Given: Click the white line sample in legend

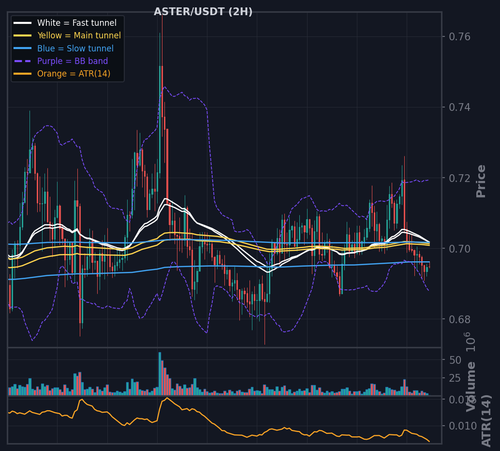Looking at the screenshot, I should 23,23.
